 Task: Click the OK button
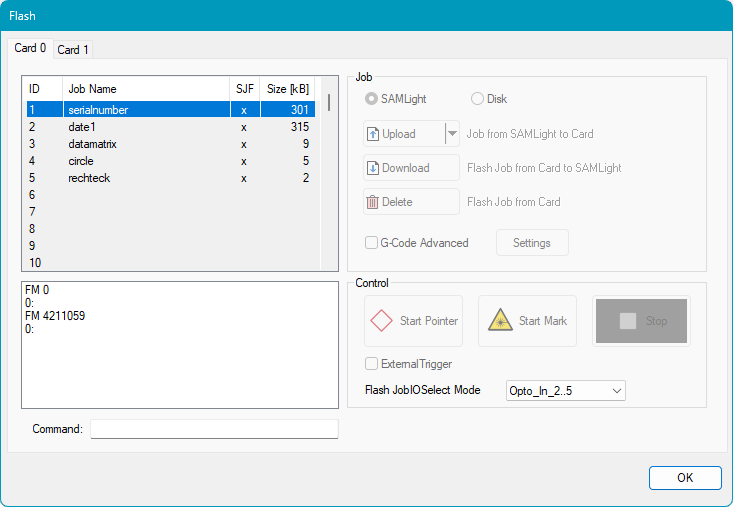[685, 478]
